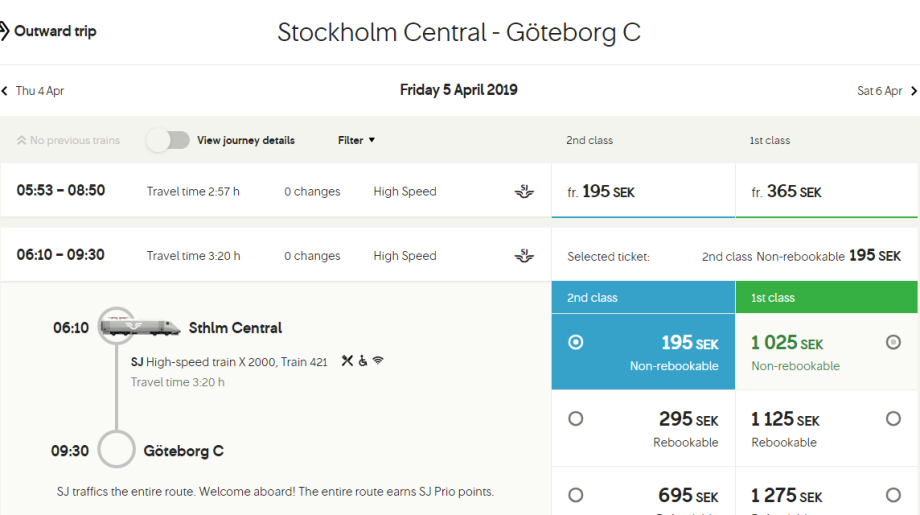
Task: Select the fr. 365 SEK 1st class price
Action: (x=826, y=191)
